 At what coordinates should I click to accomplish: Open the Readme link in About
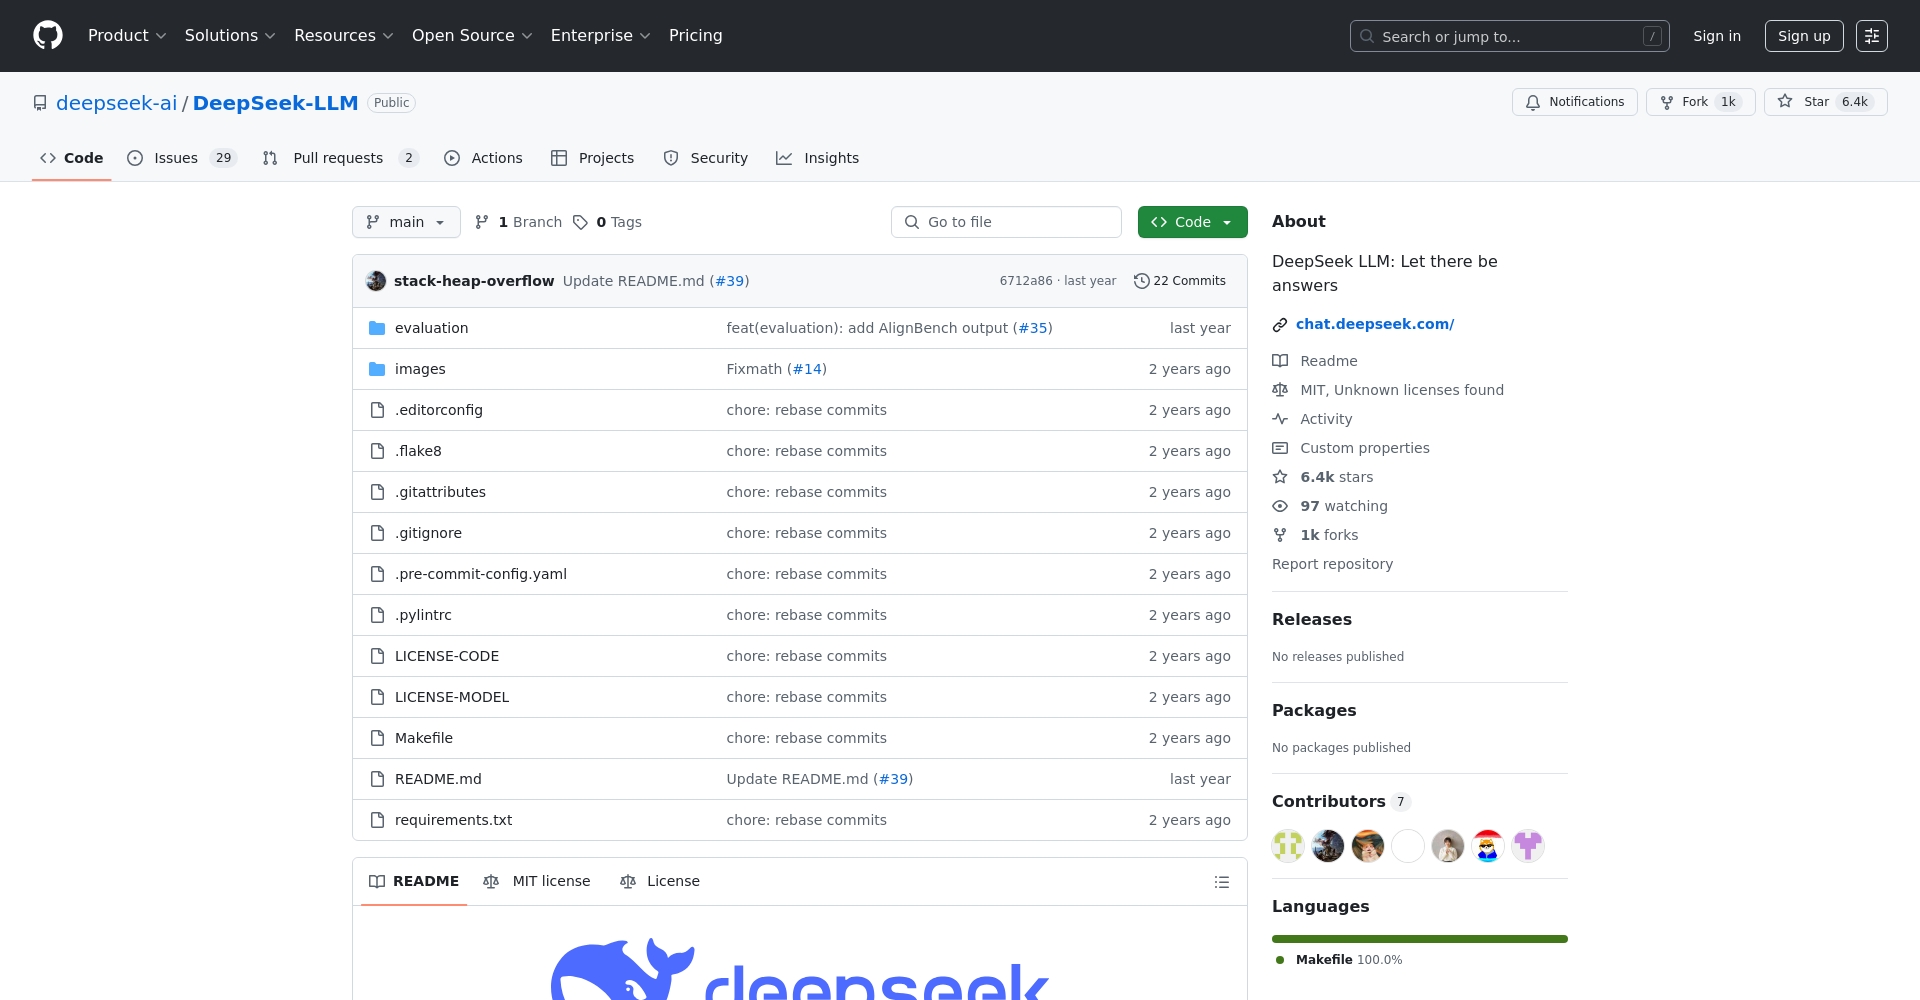(x=1328, y=361)
